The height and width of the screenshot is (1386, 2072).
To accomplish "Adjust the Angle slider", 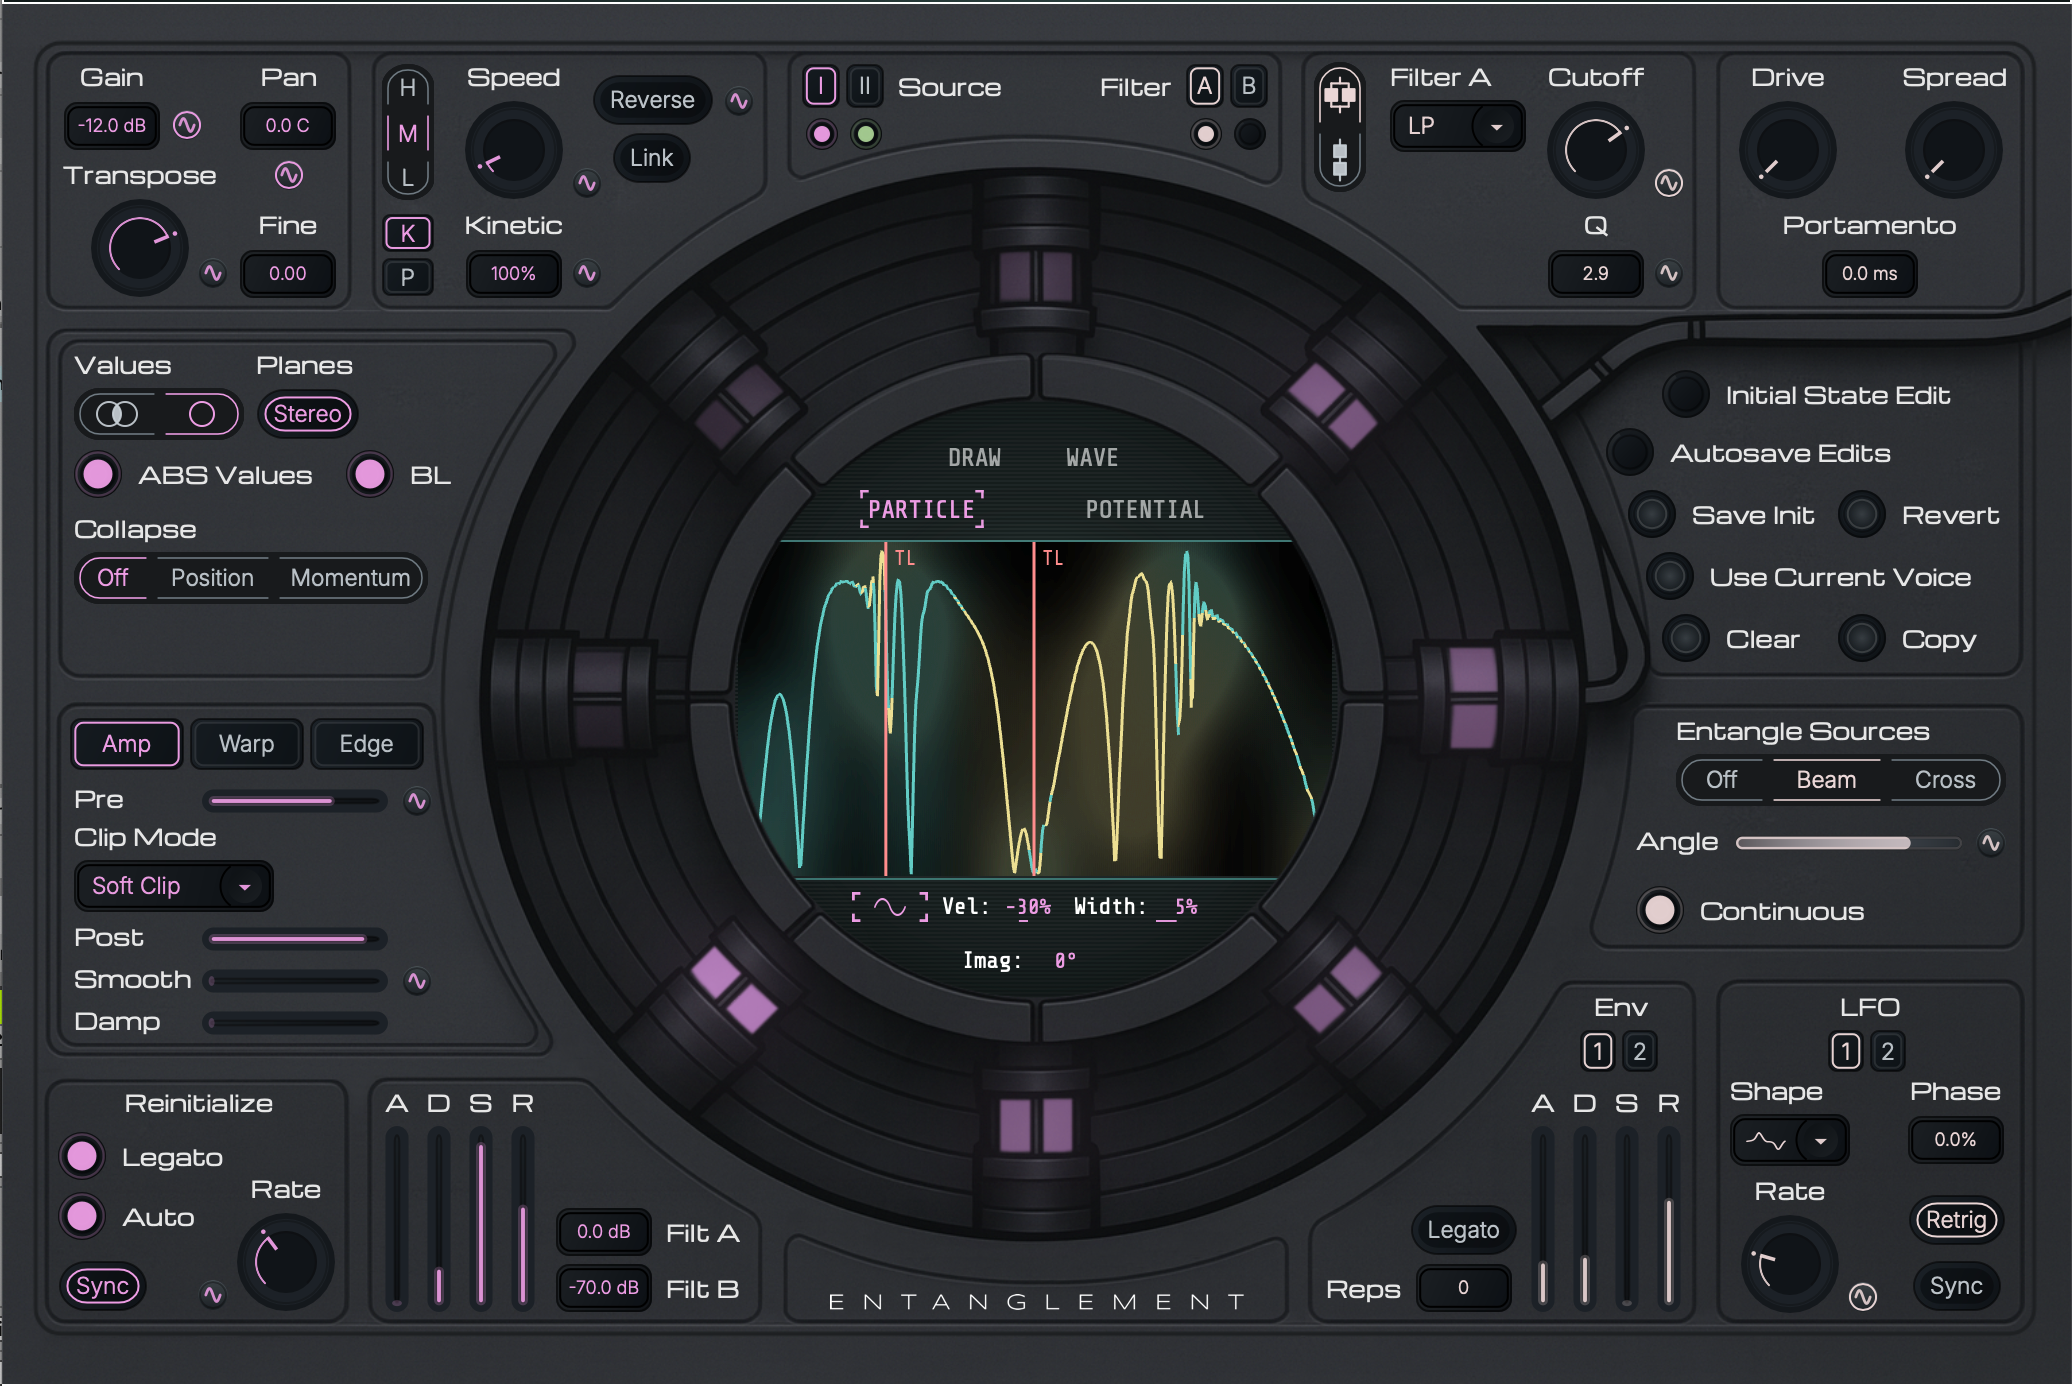I will tap(1846, 843).
